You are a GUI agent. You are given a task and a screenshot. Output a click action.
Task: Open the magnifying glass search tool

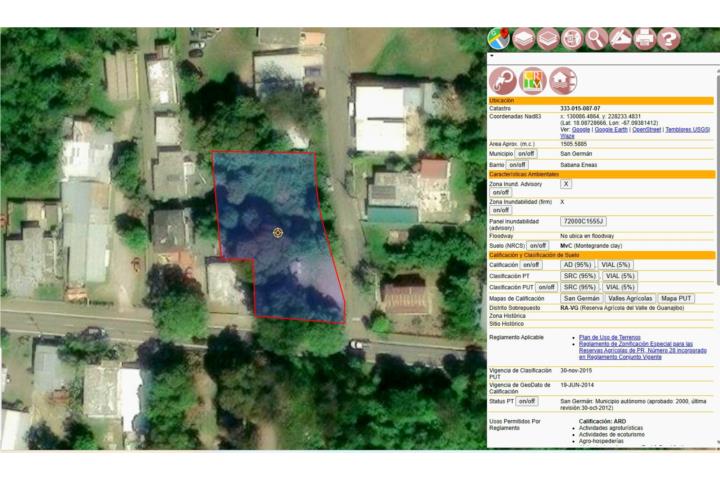[x=596, y=39]
